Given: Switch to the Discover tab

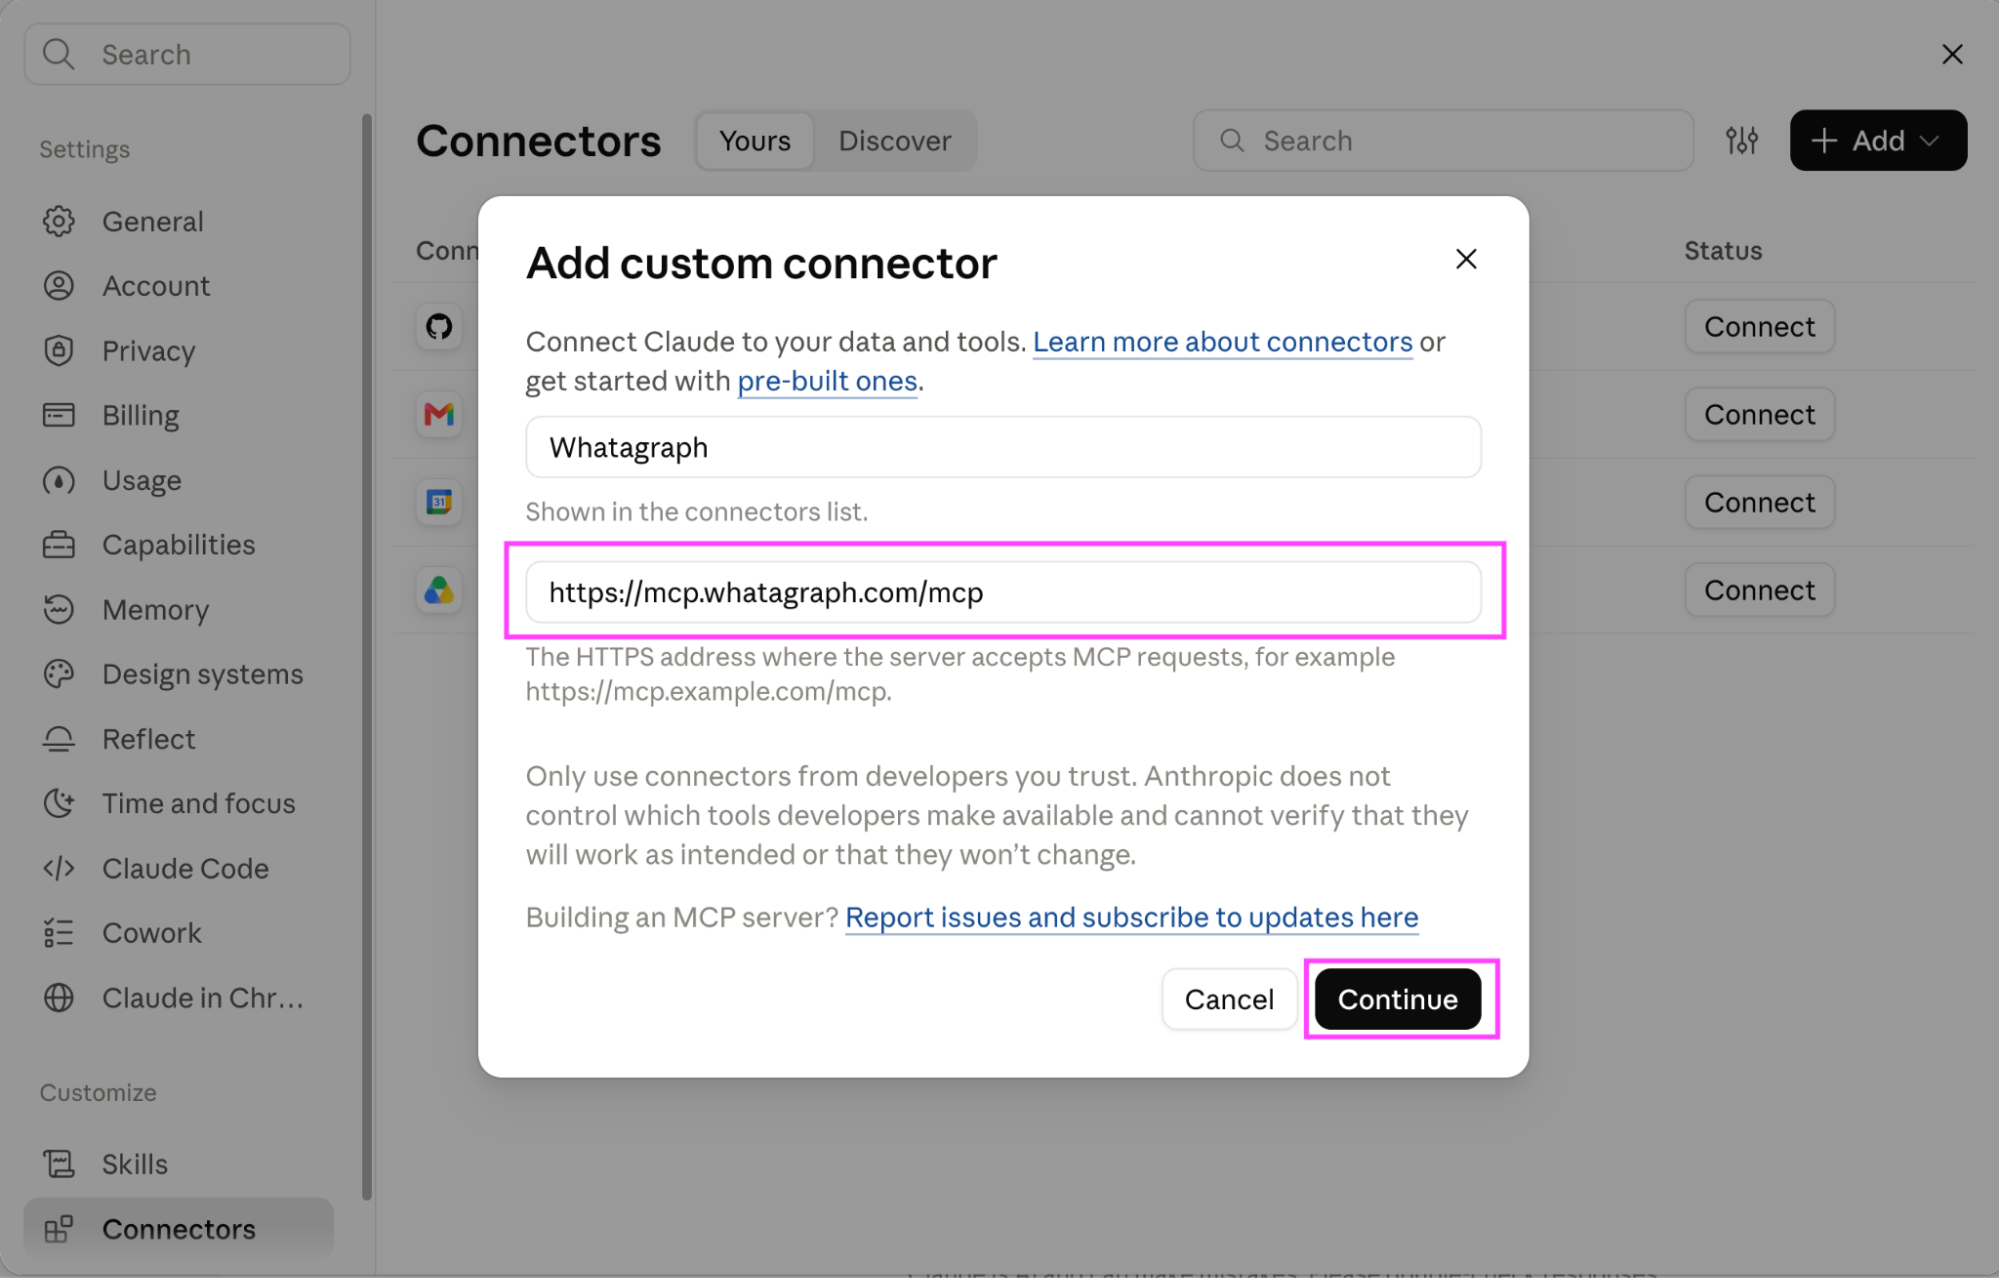Looking at the screenshot, I should 895,141.
